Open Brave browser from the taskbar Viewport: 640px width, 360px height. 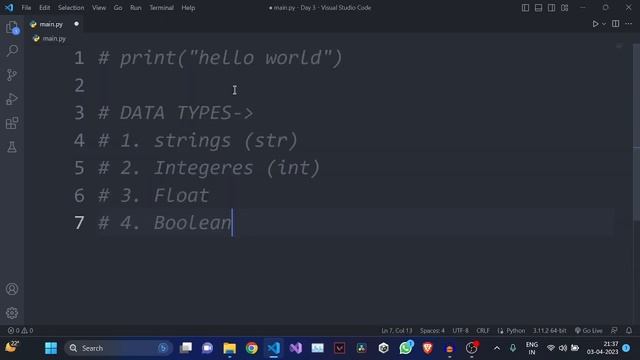point(427,348)
